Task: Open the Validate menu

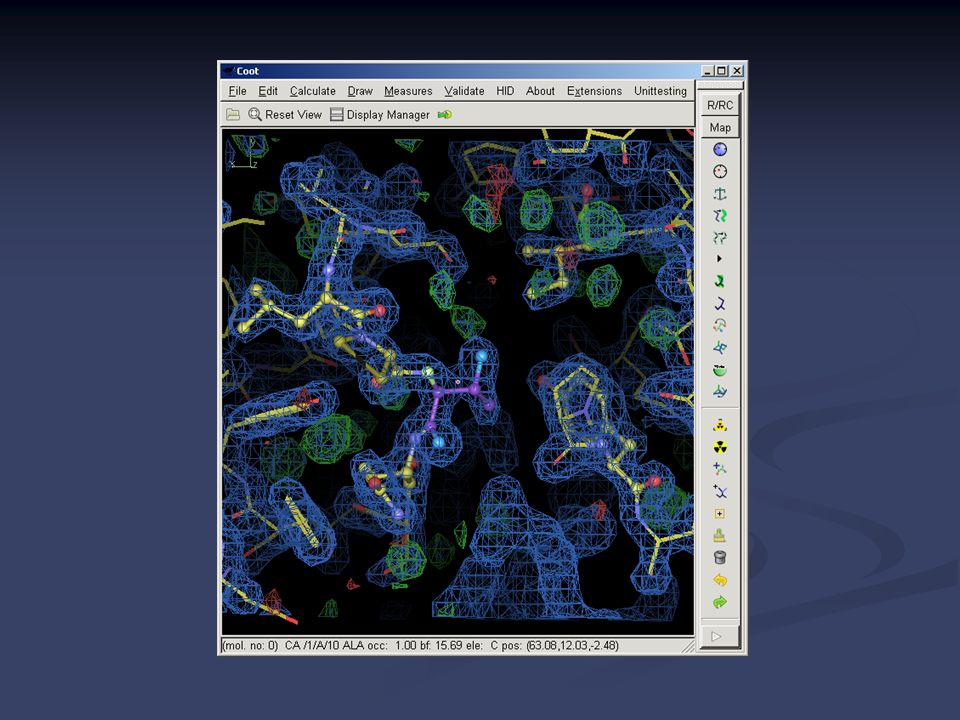Action: [x=464, y=91]
